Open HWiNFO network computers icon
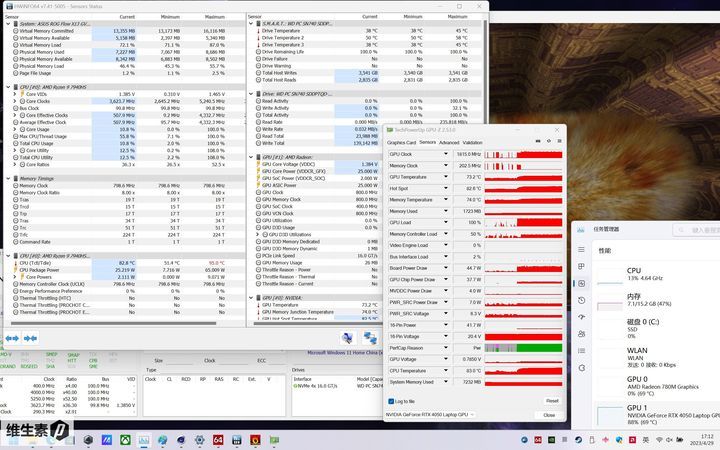Screen dimensions: 720x450 [x=370, y=338]
